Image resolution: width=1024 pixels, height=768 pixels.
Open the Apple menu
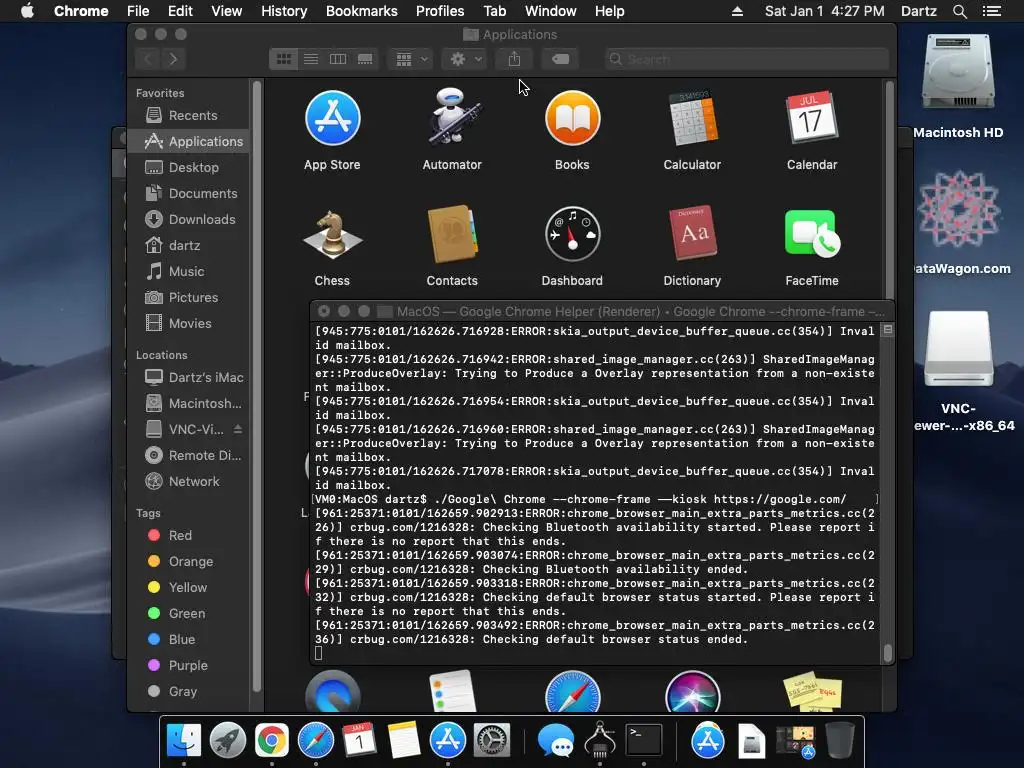pyautogui.click(x=27, y=11)
